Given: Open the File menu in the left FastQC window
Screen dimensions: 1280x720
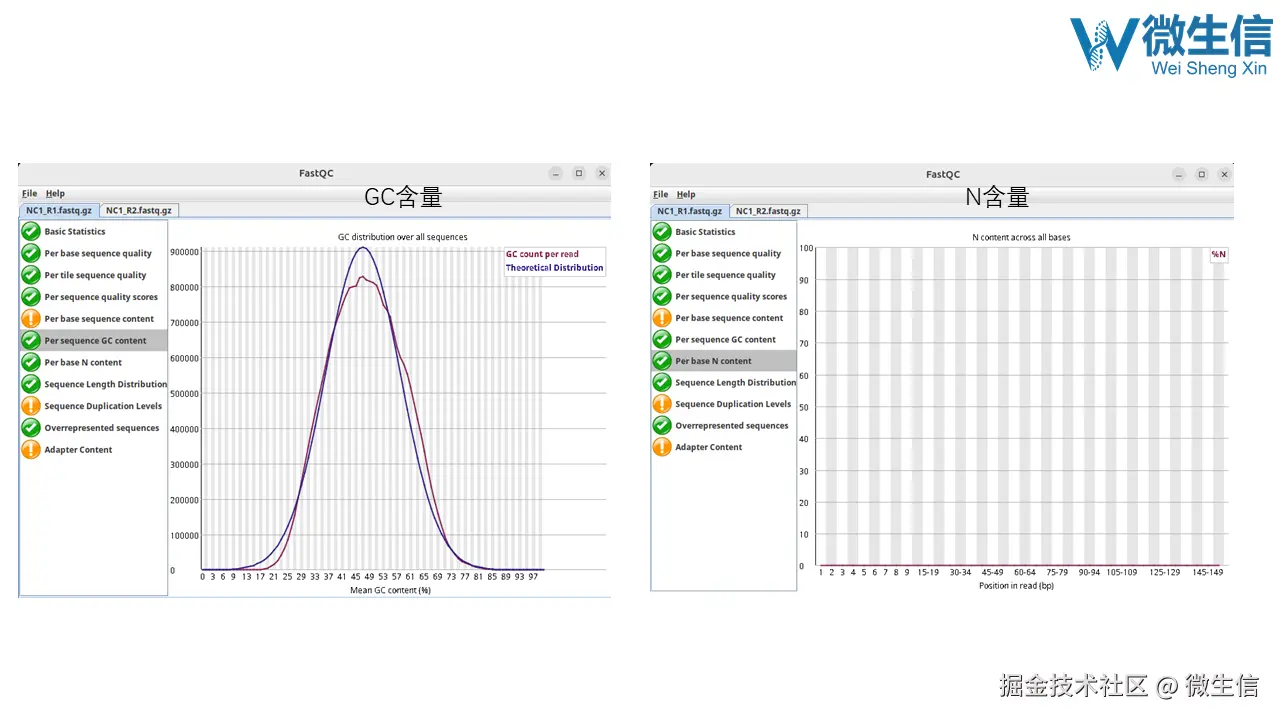Looking at the screenshot, I should [x=29, y=194].
